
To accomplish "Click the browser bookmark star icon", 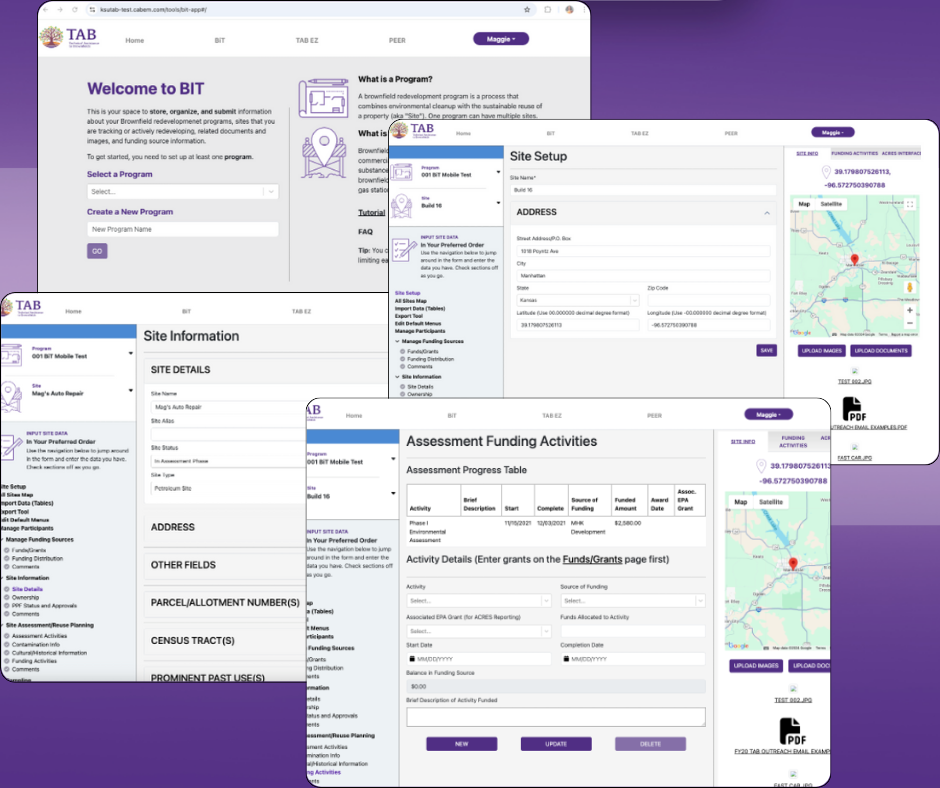I will (527, 9).
